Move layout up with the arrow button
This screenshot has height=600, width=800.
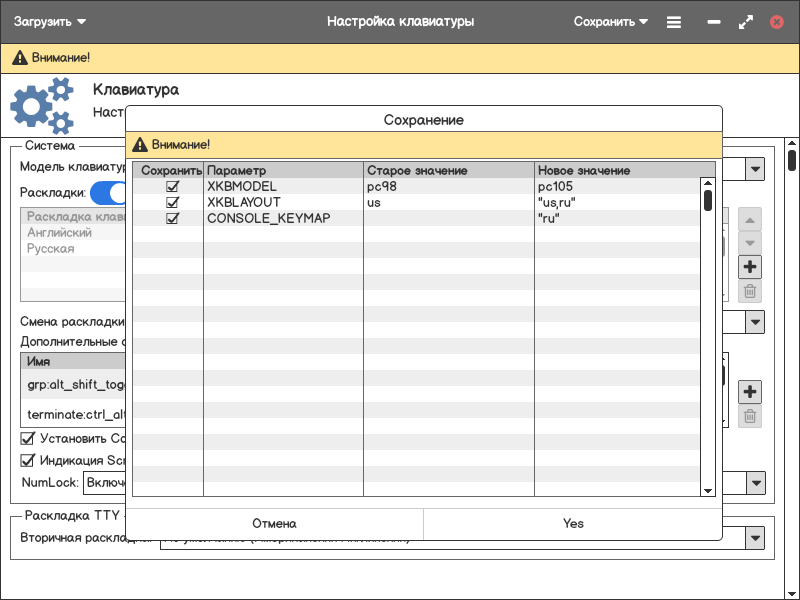click(750, 219)
